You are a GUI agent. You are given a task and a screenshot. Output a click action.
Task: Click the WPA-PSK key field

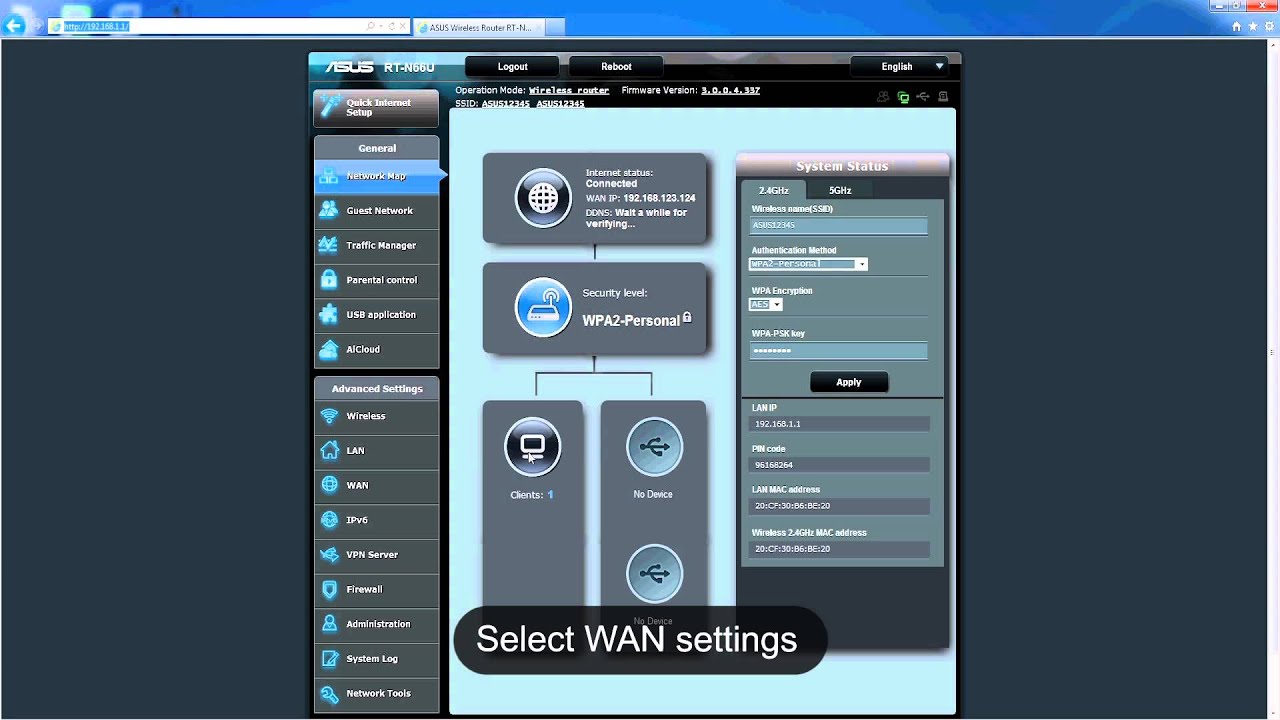[x=839, y=351]
